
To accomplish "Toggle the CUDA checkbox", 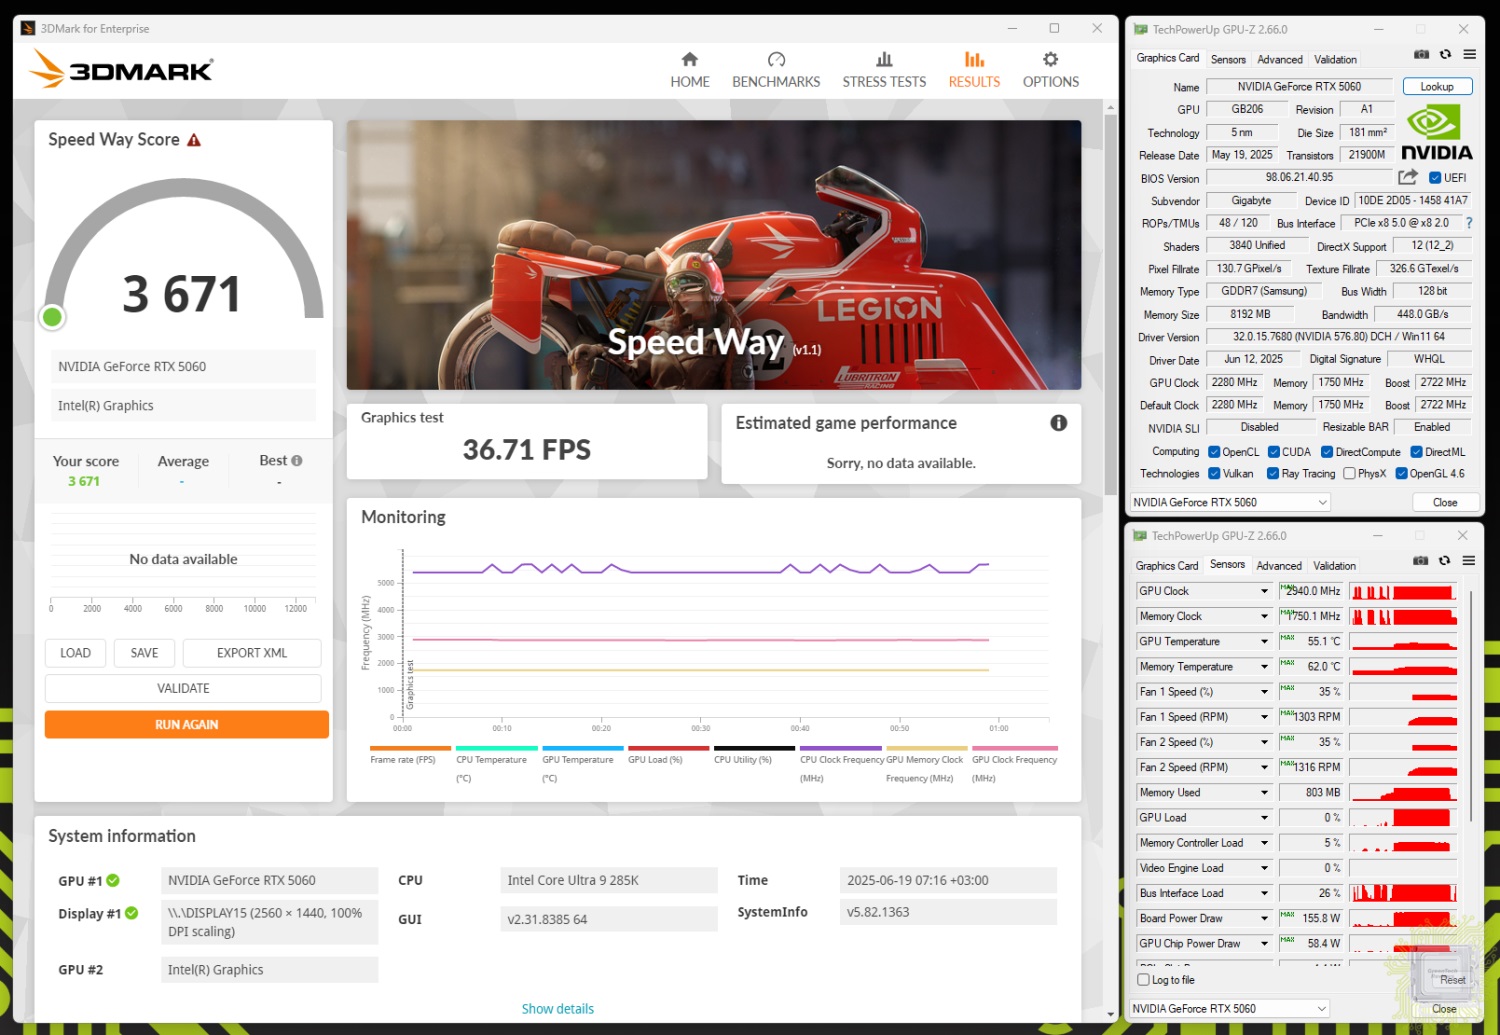I will tap(1274, 452).
